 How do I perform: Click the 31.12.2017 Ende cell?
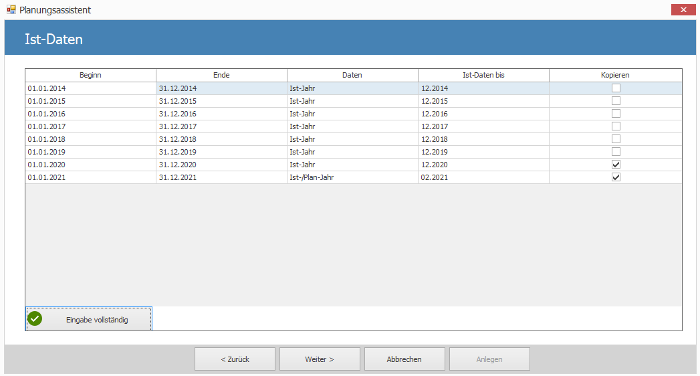pyautogui.click(x=221, y=126)
